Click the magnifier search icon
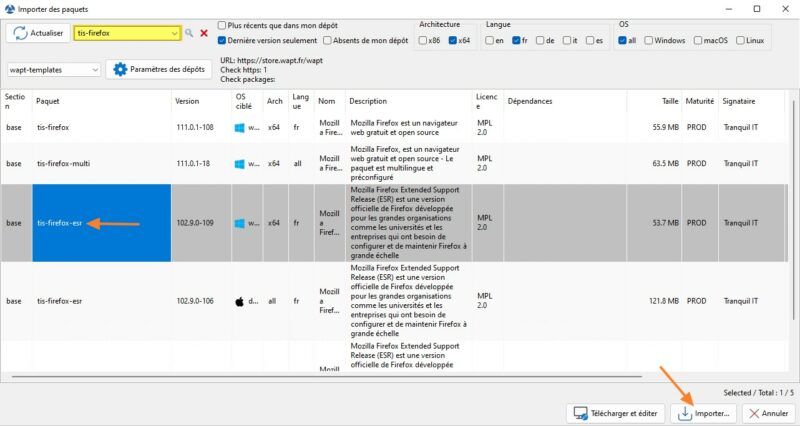Viewport: 800px width, 426px height. pyautogui.click(x=189, y=33)
